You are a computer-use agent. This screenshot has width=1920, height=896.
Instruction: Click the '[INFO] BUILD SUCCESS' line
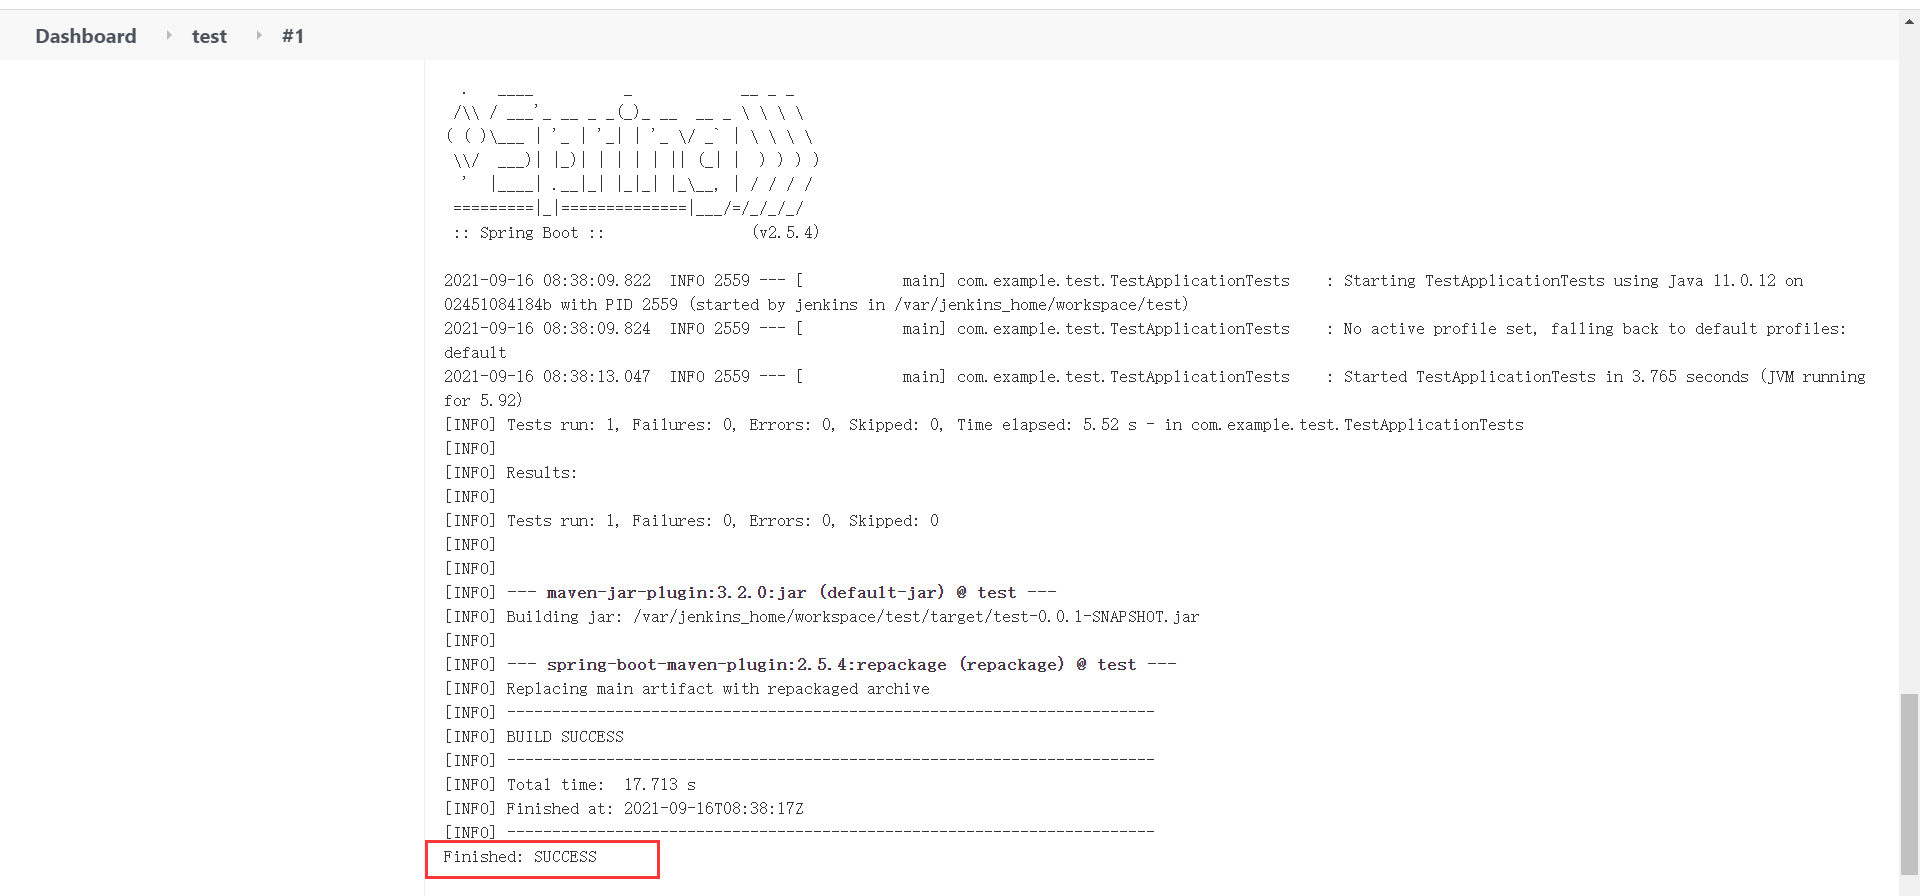point(534,737)
